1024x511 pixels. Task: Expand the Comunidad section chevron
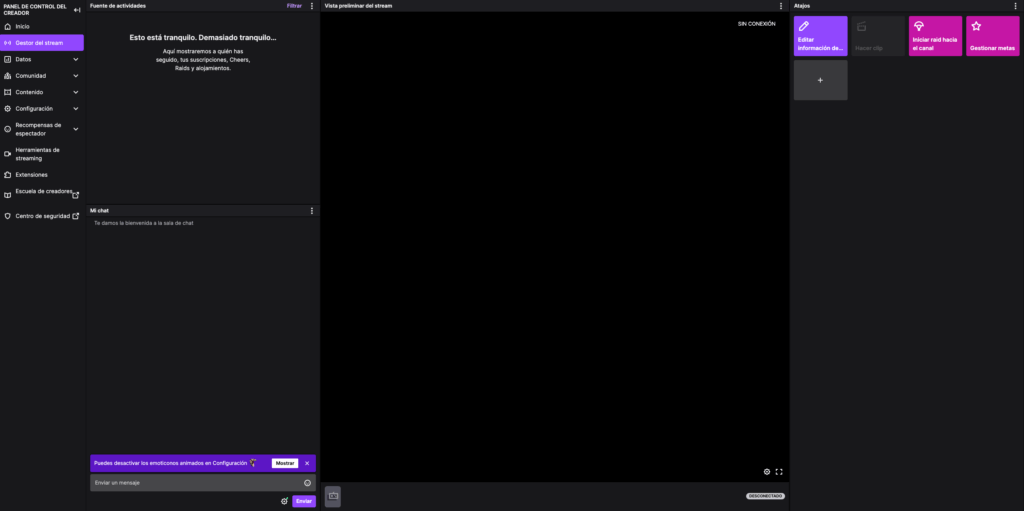click(x=76, y=76)
